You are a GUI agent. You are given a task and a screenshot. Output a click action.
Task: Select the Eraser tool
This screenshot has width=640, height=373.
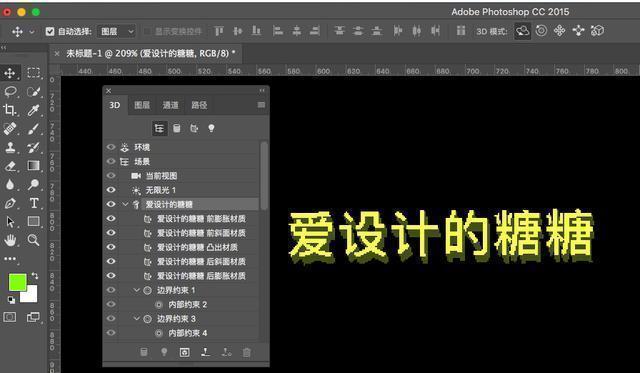10,166
